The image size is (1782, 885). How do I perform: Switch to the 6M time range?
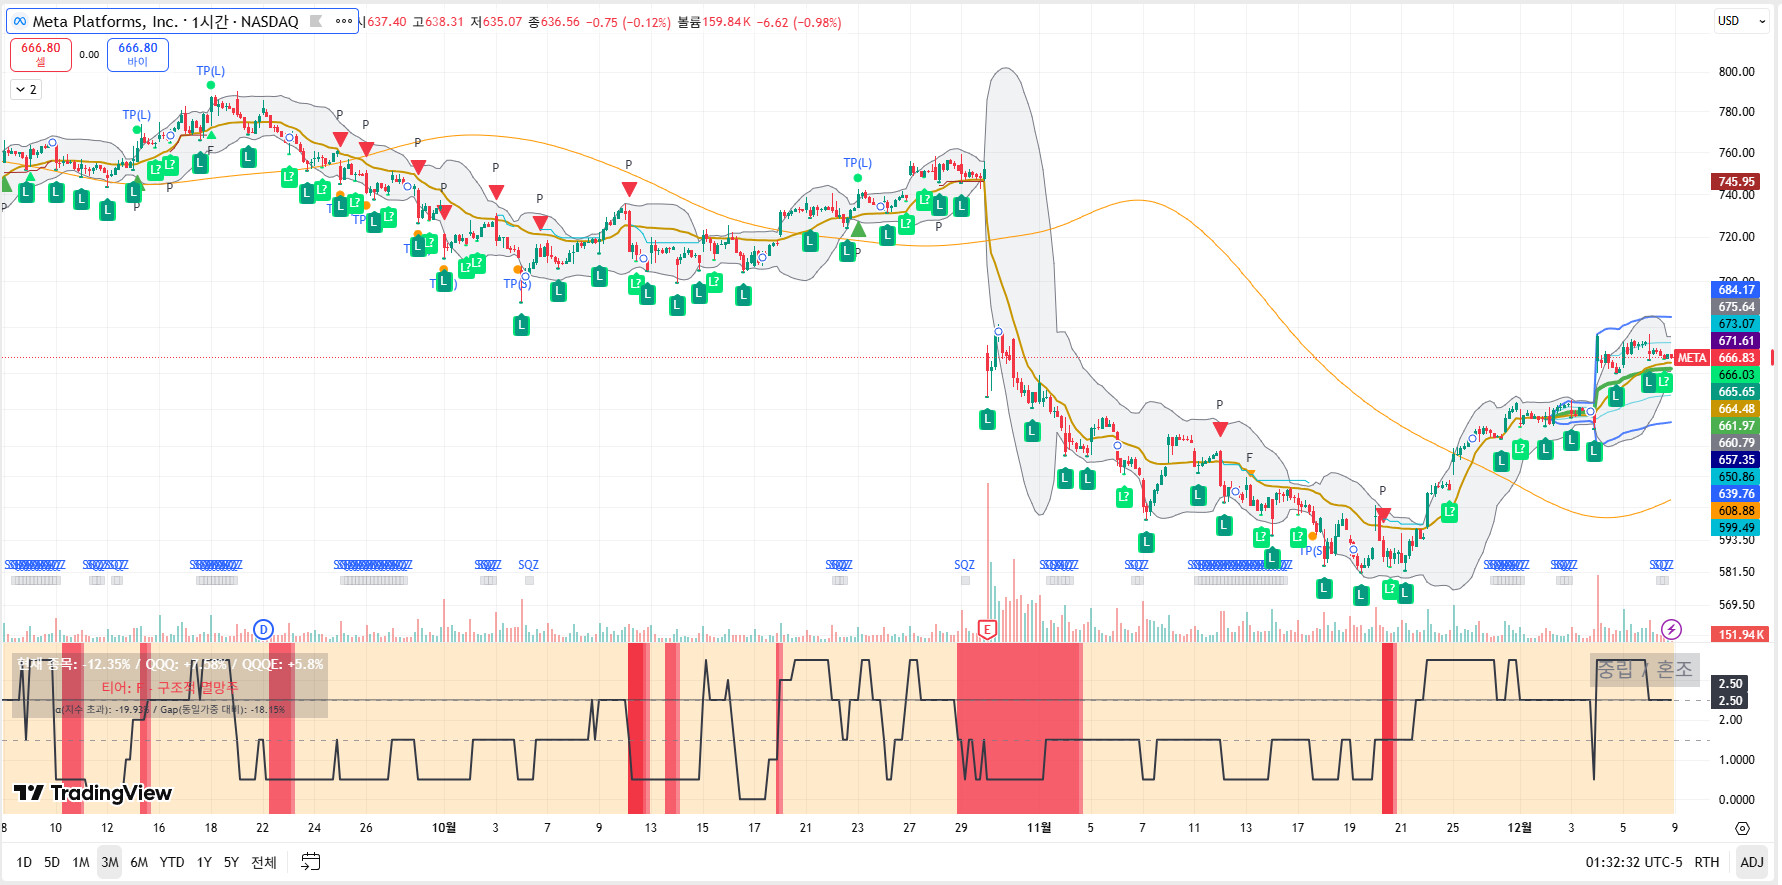(x=139, y=862)
